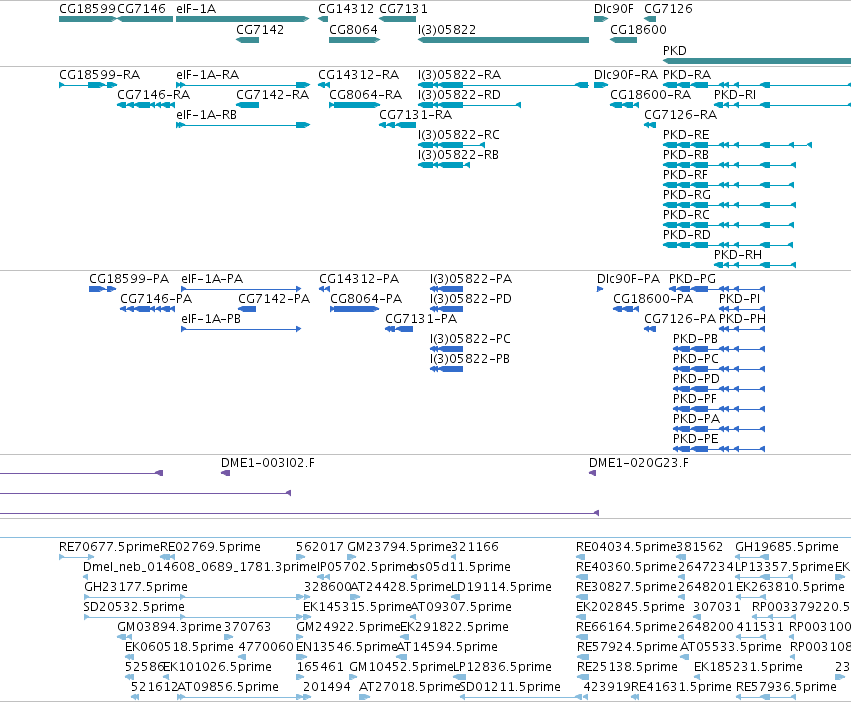Click the l(3)05822-PD protein label
The image size is (851, 702).
pos(471,299)
